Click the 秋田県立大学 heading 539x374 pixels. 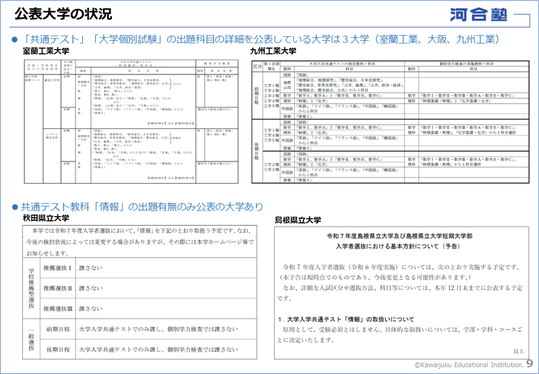click(46, 218)
